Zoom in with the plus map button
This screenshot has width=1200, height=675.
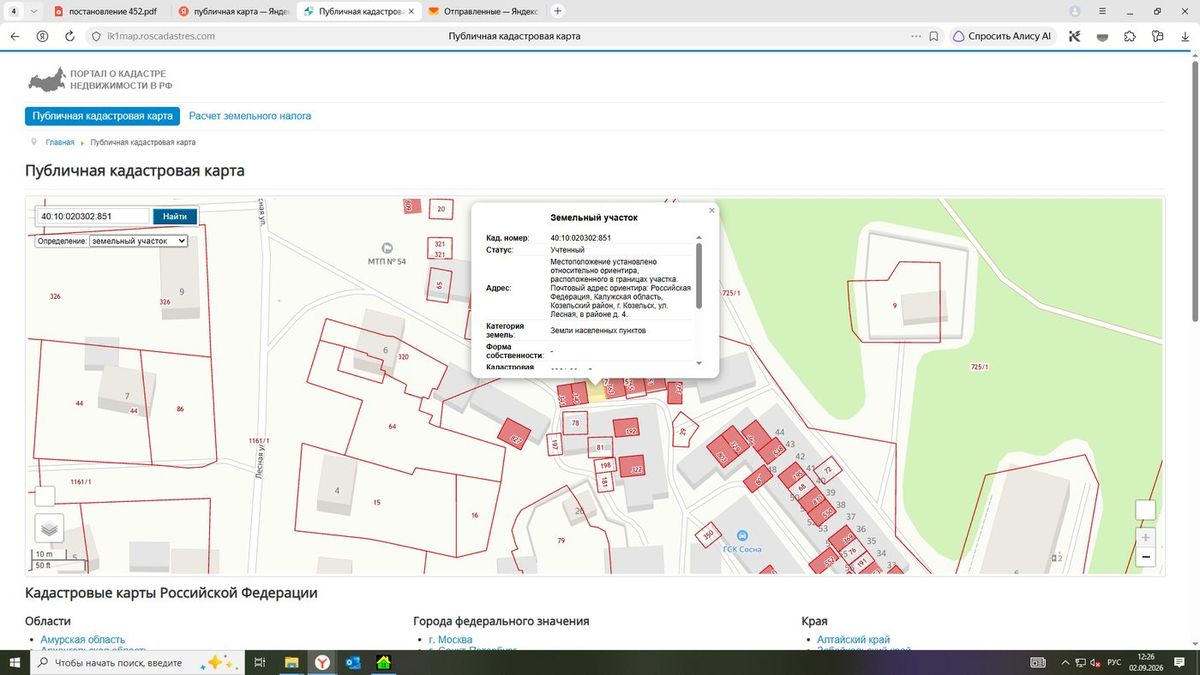1146,537
